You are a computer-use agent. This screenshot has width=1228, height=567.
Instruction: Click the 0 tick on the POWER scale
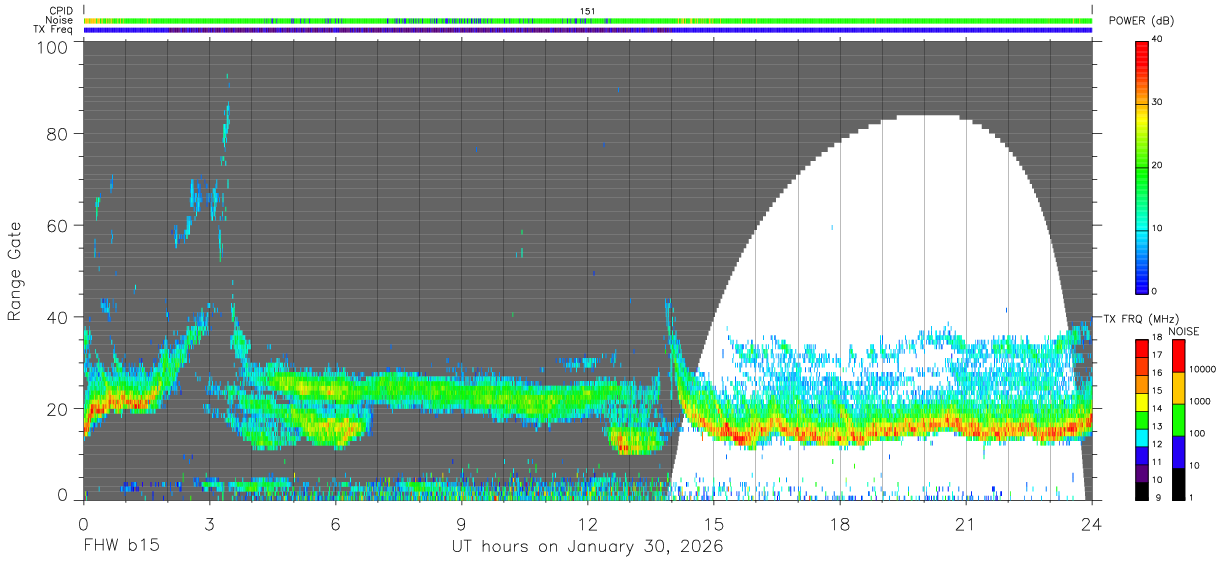(1155, 291)
